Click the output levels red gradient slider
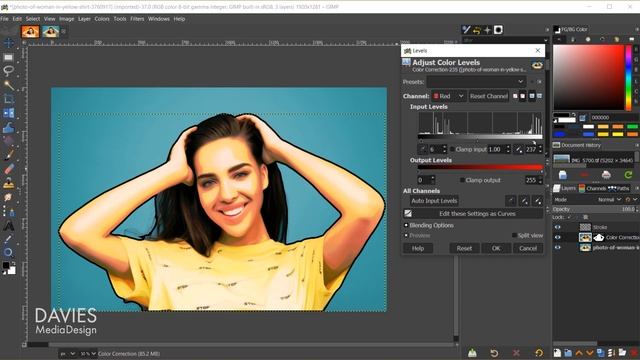 coord(480,168)
